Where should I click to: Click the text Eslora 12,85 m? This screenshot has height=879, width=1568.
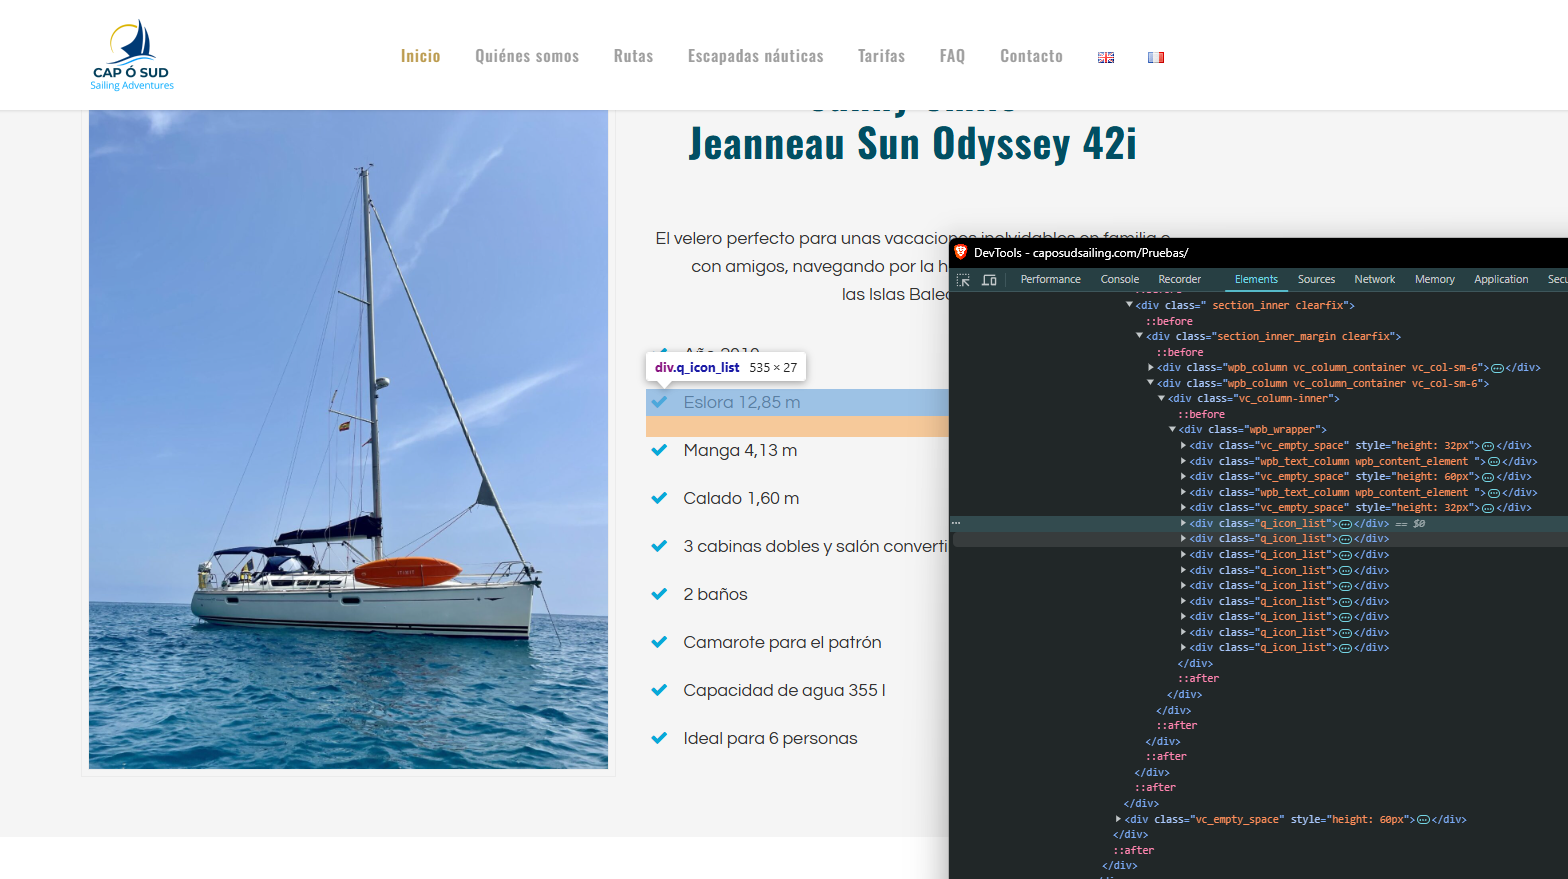(742, 402)
